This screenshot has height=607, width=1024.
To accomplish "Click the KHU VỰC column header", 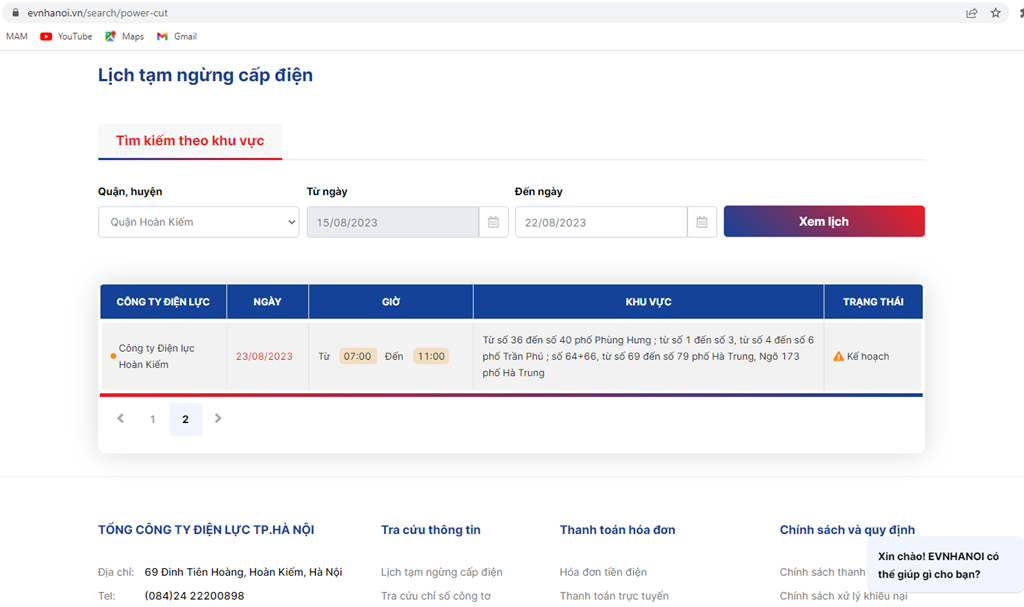I will [648, 302].
